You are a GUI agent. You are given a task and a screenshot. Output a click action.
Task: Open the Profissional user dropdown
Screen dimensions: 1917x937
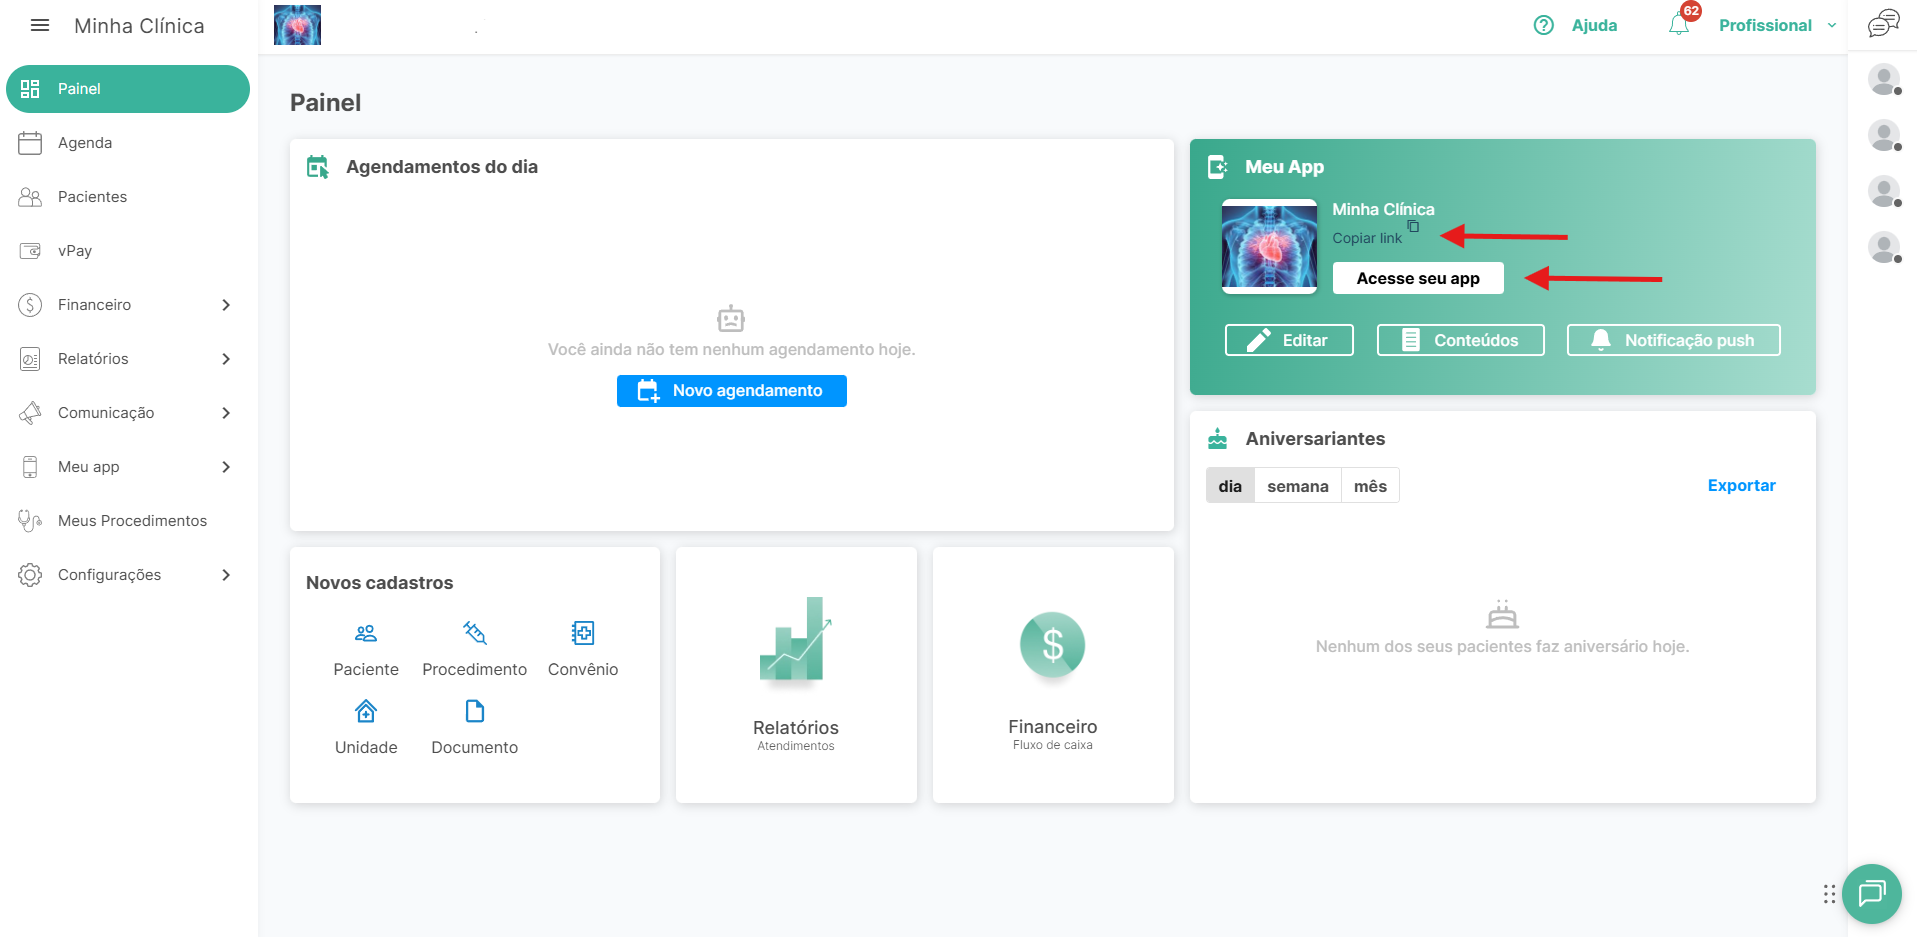tap(1777, 26)
